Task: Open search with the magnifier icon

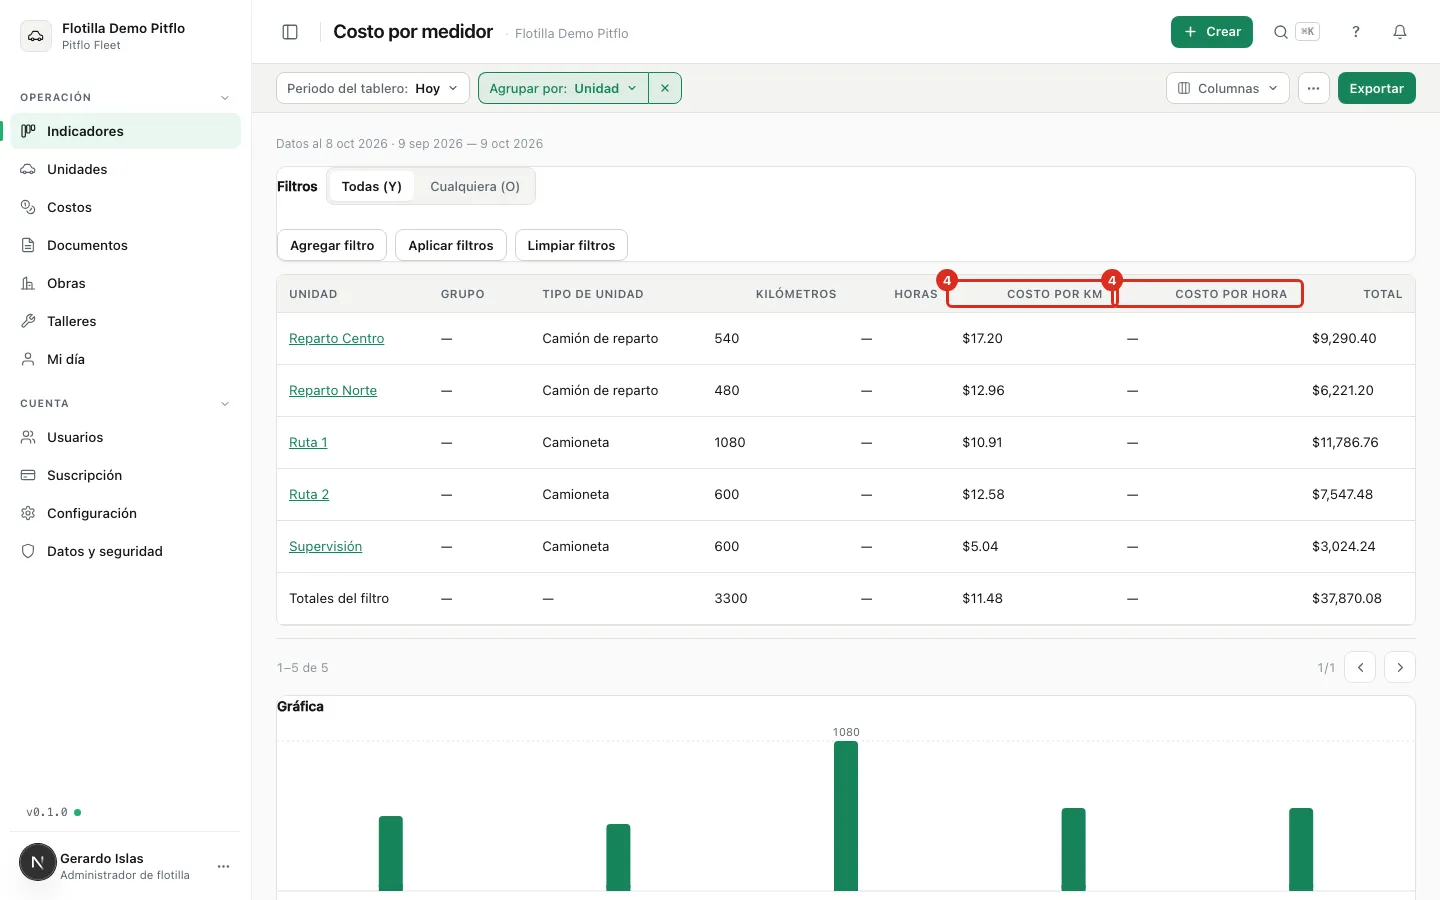Action: click(x=1281, y=32)
